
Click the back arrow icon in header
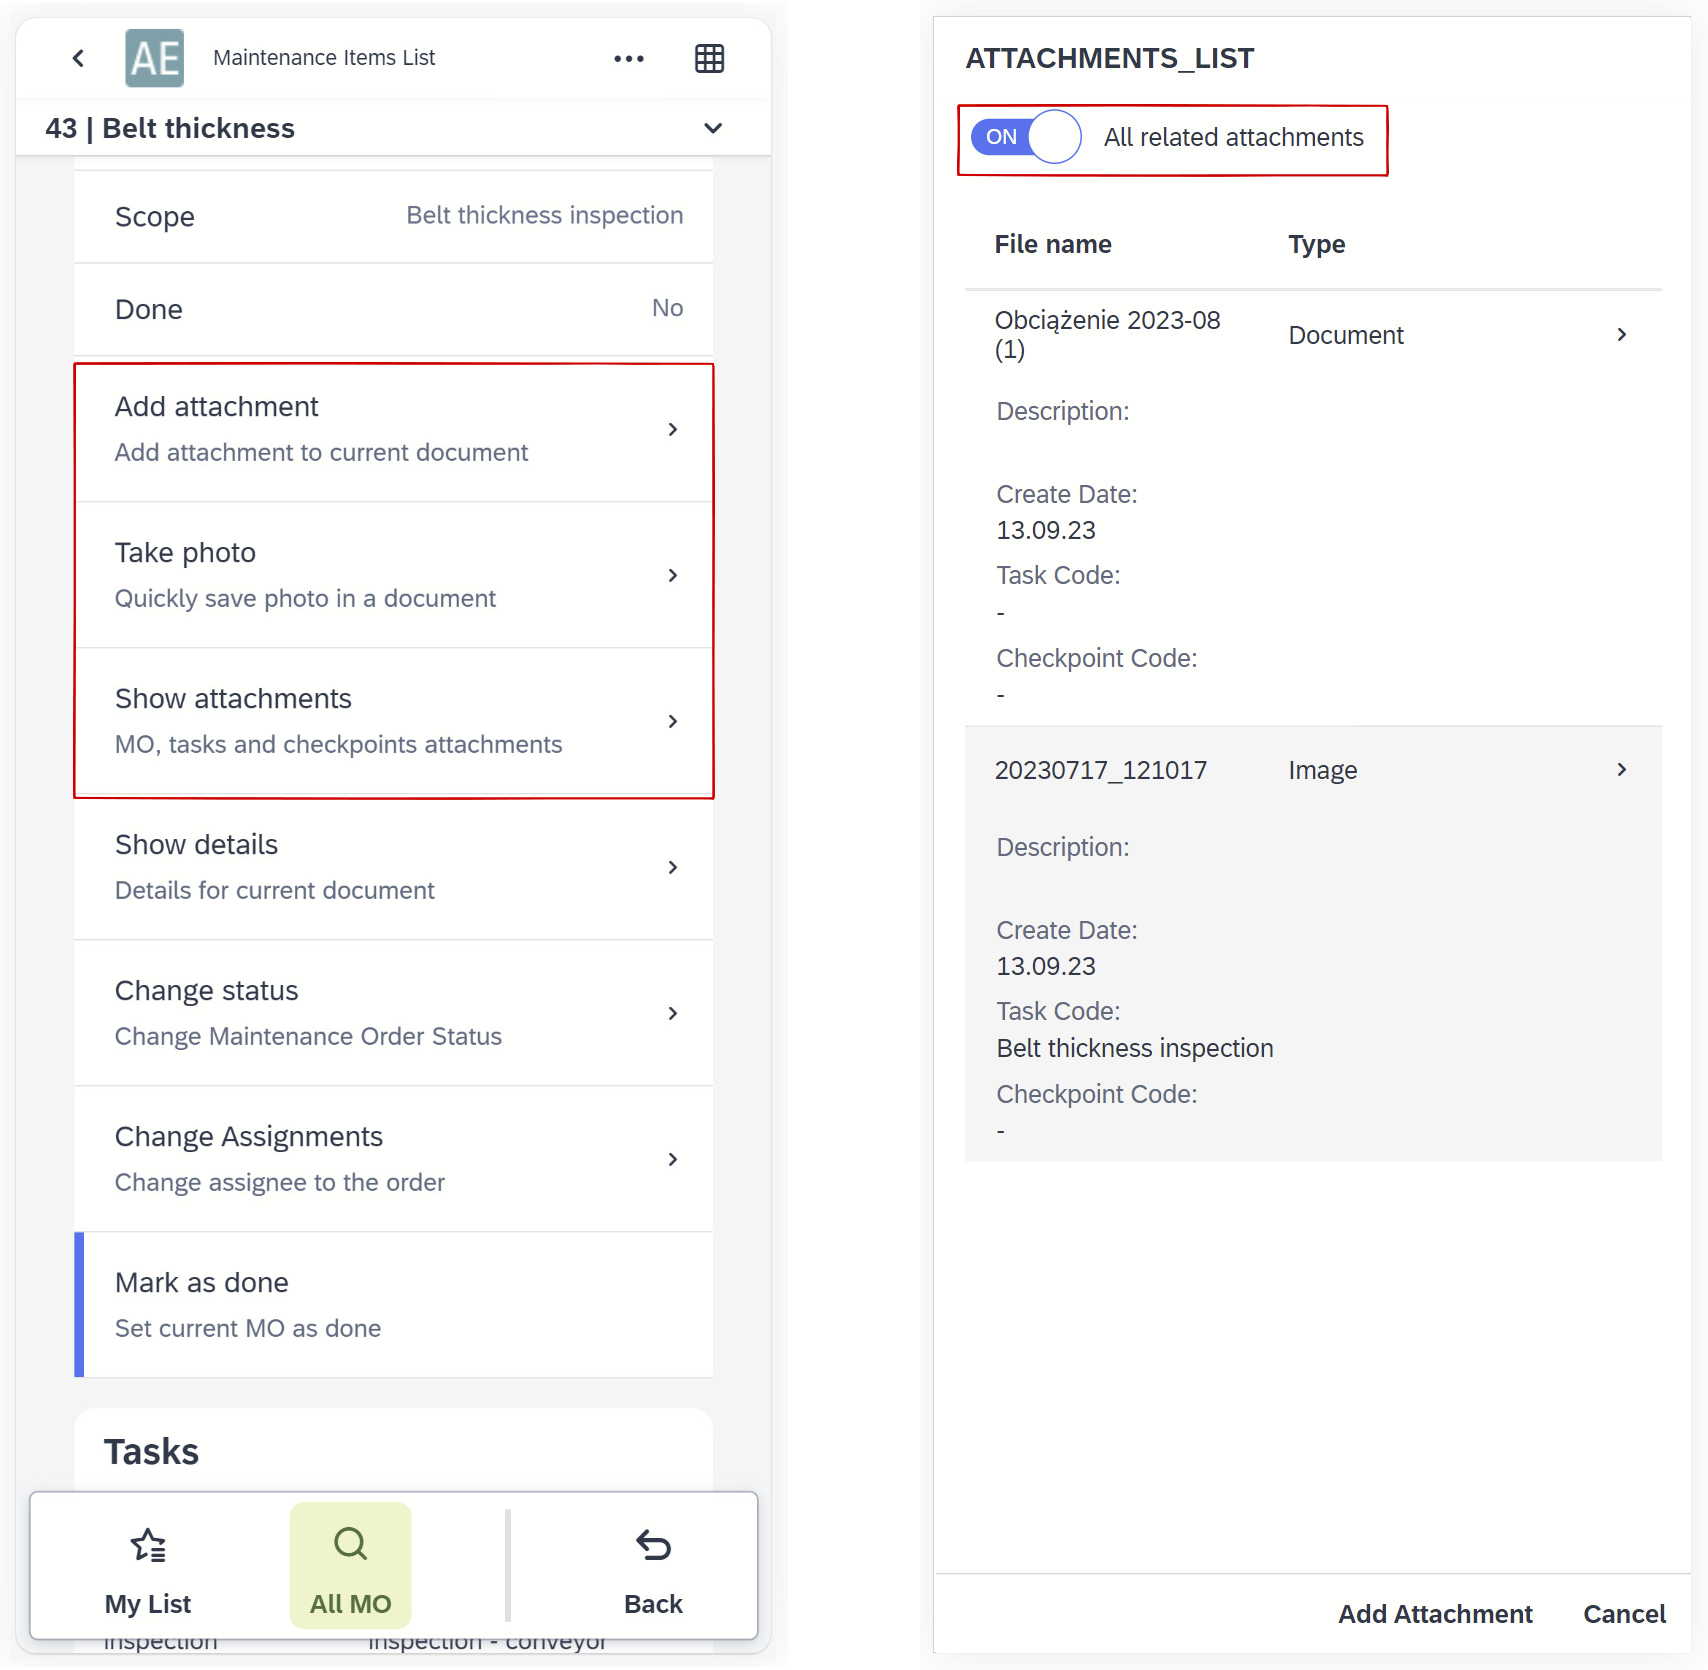[78, 58]
